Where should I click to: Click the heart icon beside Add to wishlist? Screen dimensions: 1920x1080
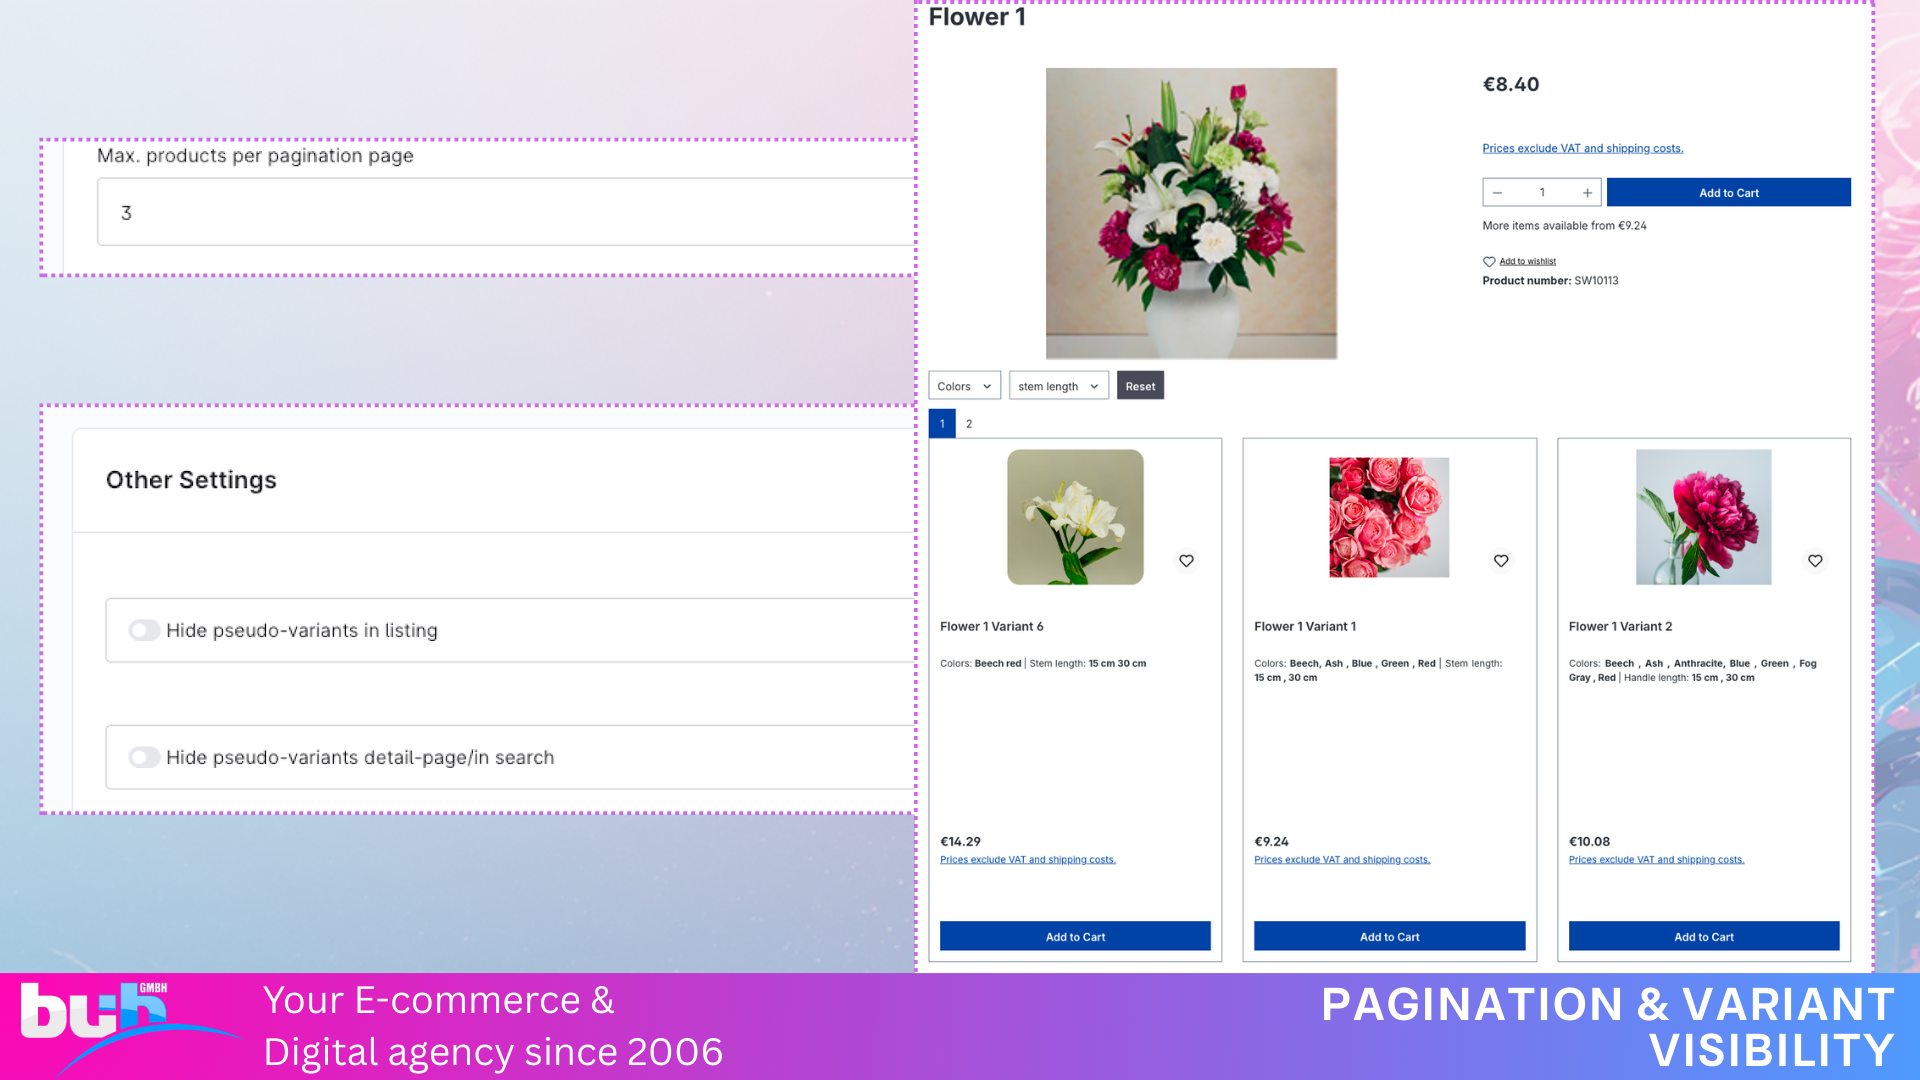[x=1489, y=262]
